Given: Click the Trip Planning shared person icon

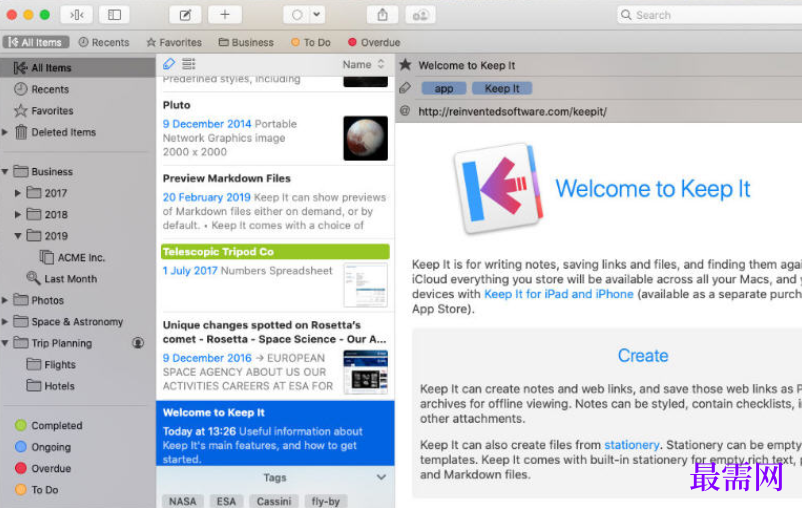Looking at the screenshot, I should [138, 343].
